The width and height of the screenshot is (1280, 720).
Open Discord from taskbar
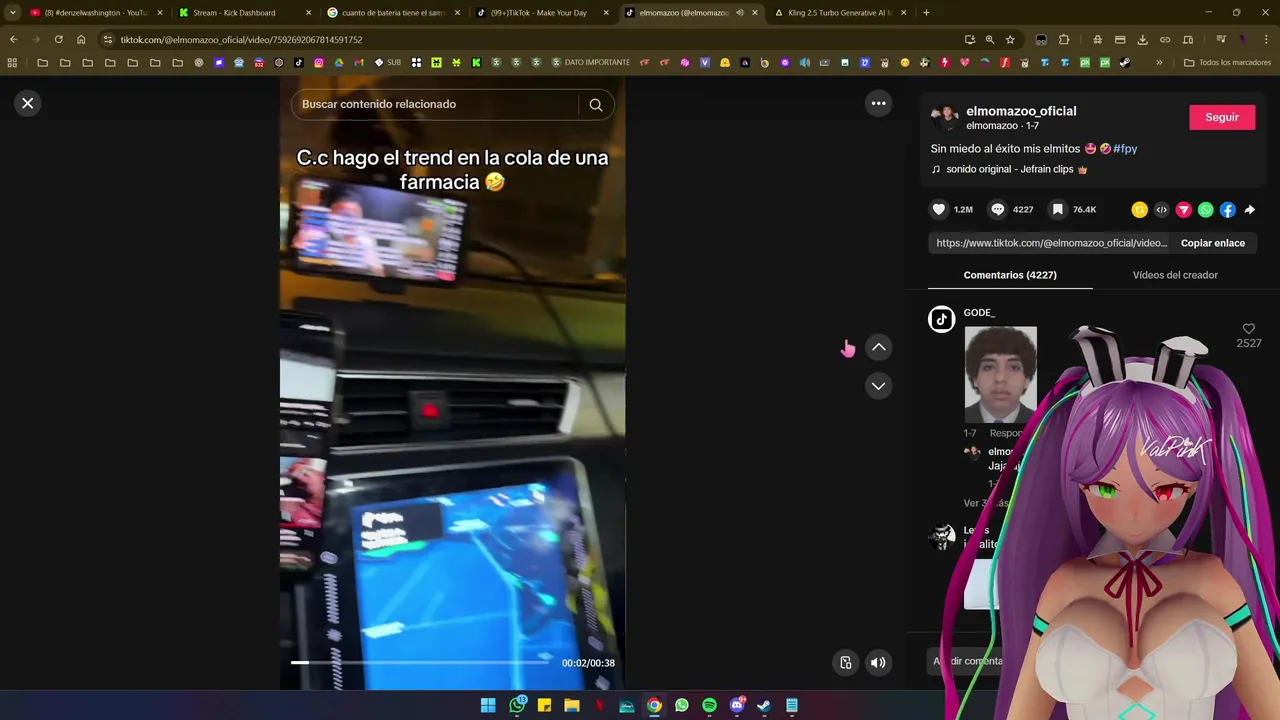pos(737,705)
